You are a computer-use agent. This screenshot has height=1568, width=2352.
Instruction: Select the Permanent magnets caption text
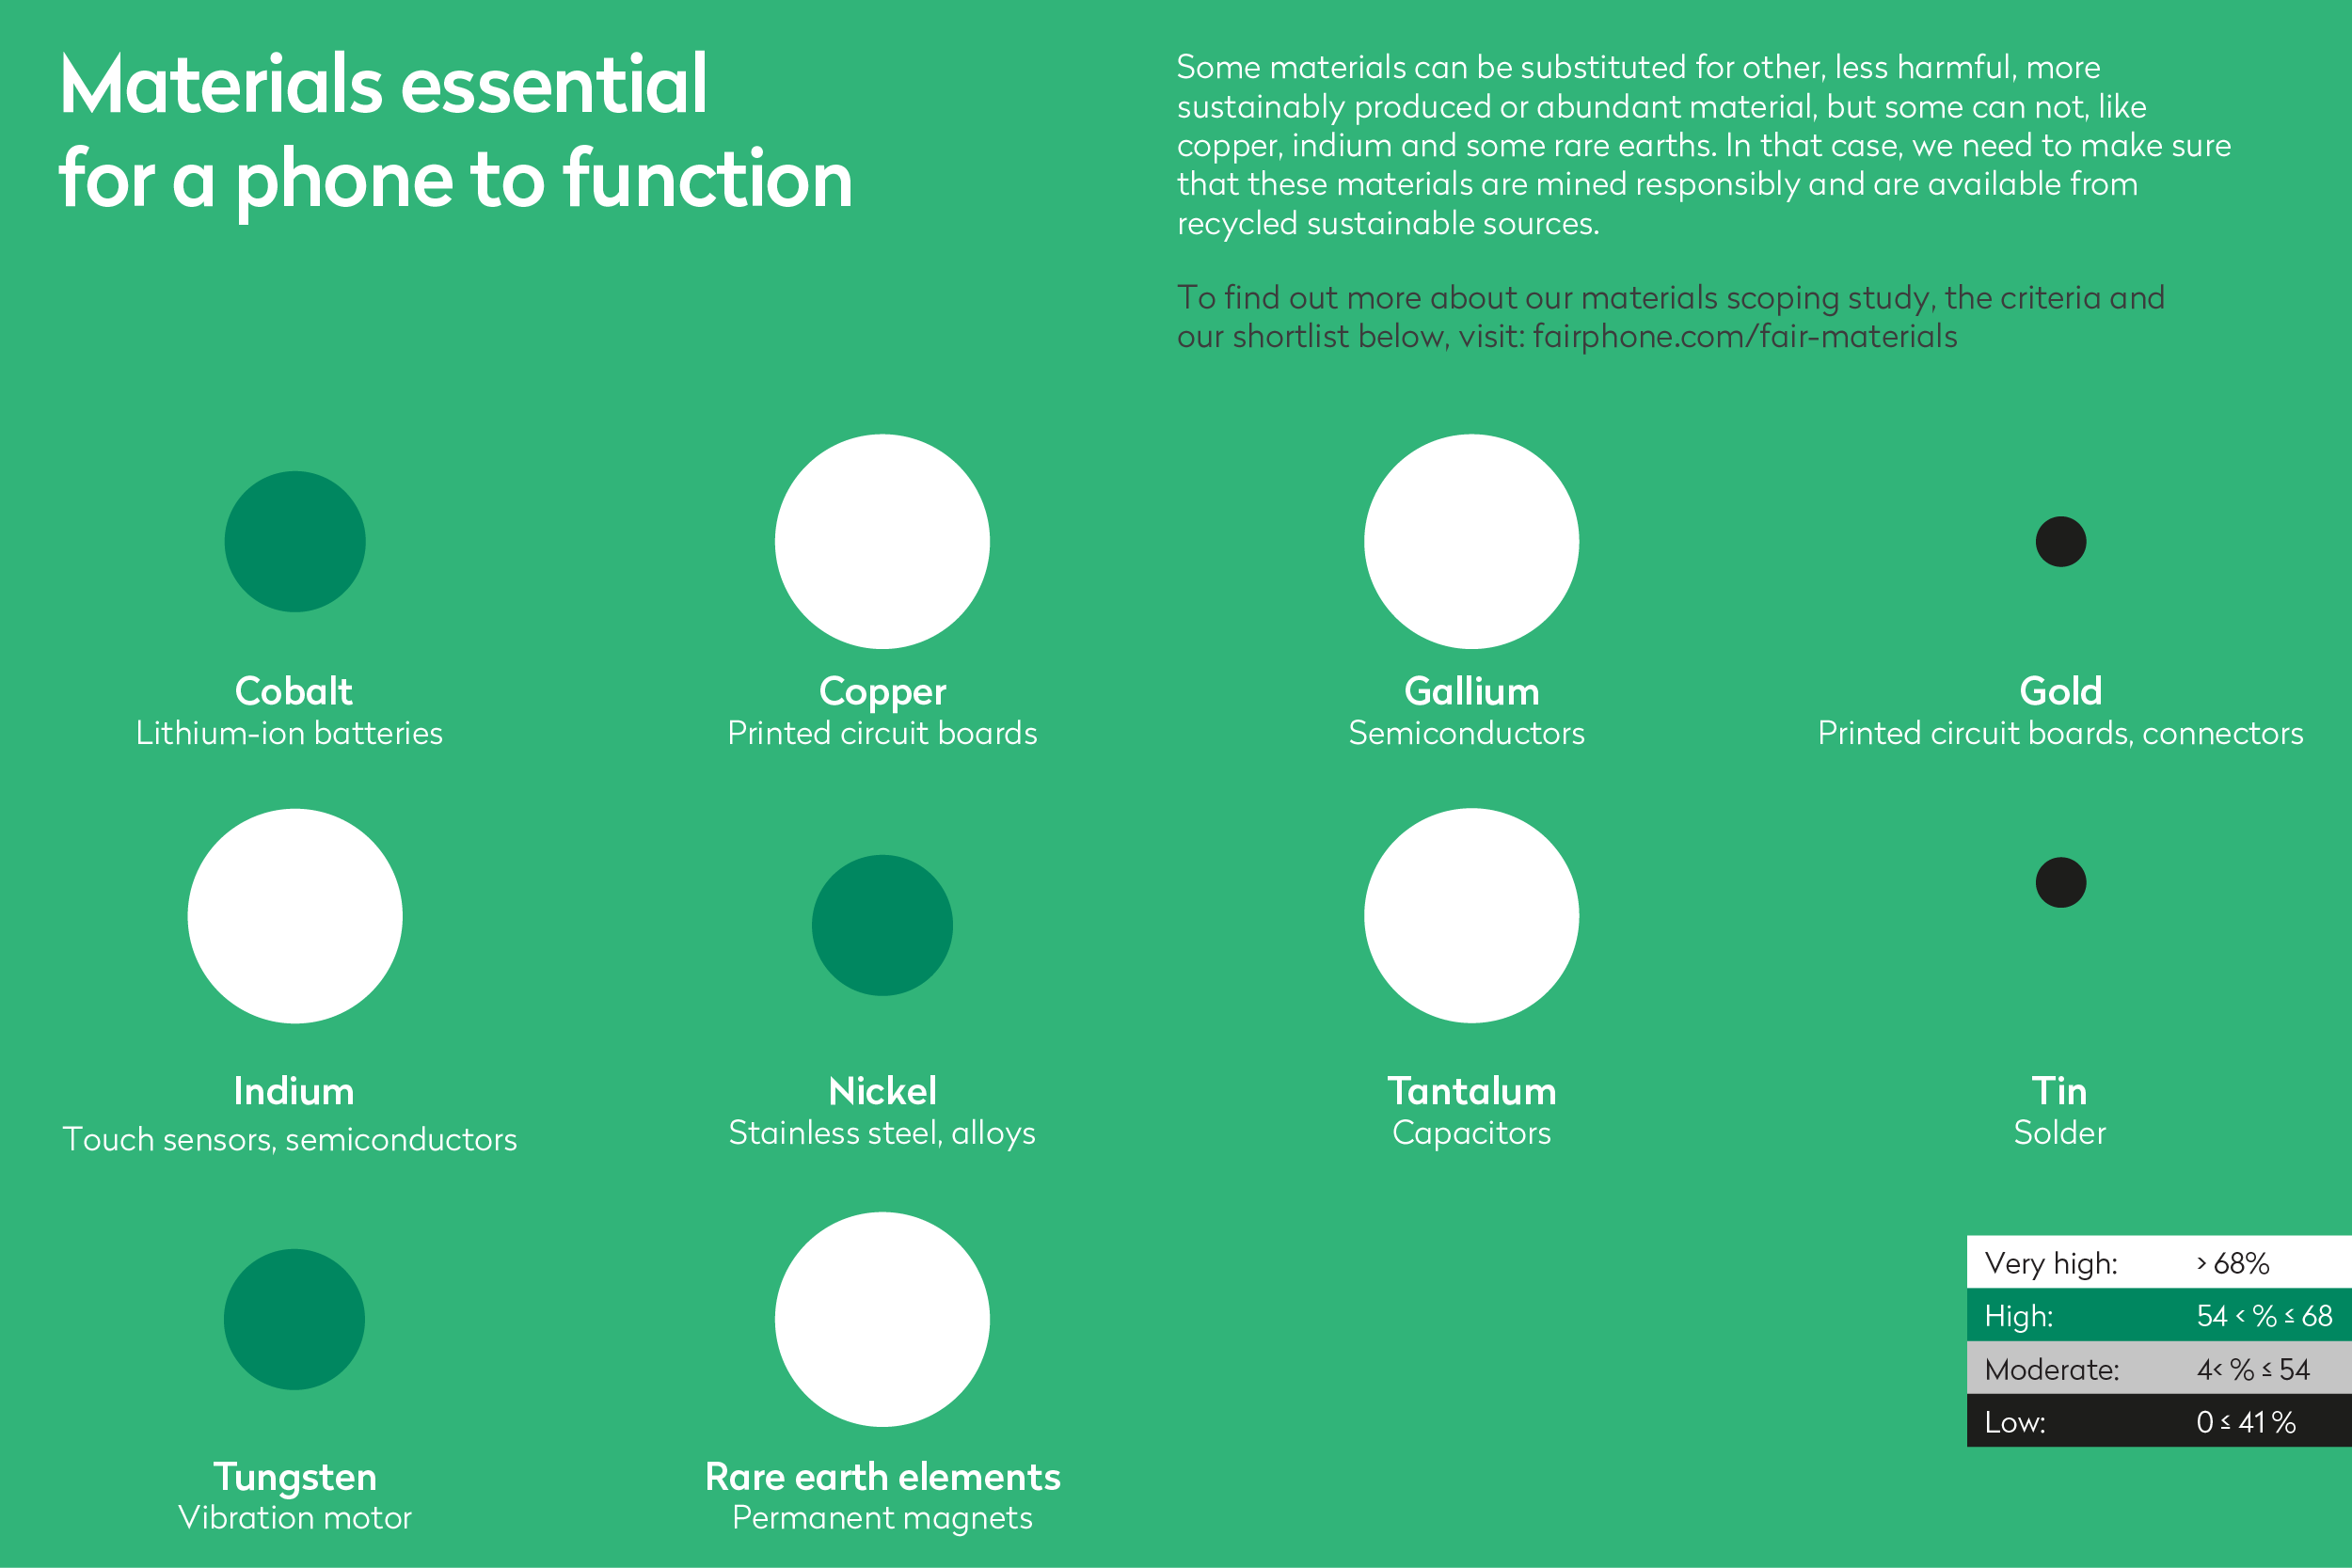tap(882, 1518)
